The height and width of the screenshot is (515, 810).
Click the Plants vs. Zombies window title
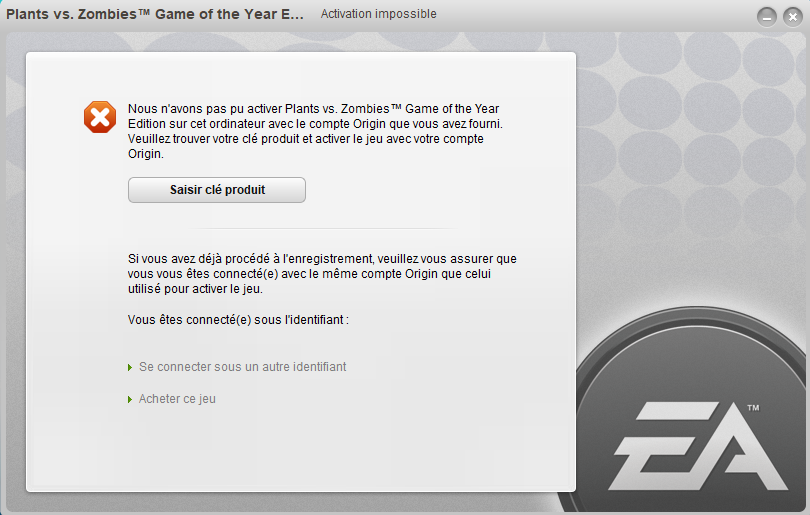[x=154, y=14]
